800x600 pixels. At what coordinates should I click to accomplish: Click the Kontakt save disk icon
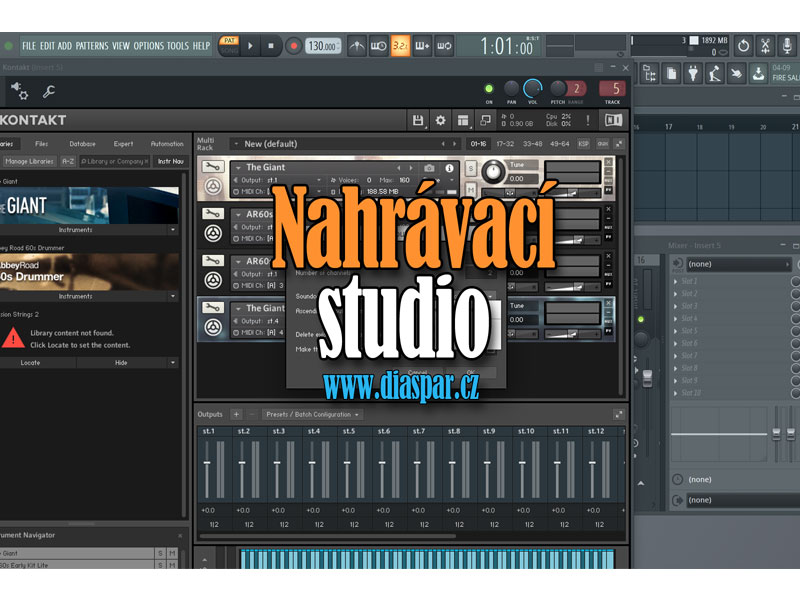419,120
